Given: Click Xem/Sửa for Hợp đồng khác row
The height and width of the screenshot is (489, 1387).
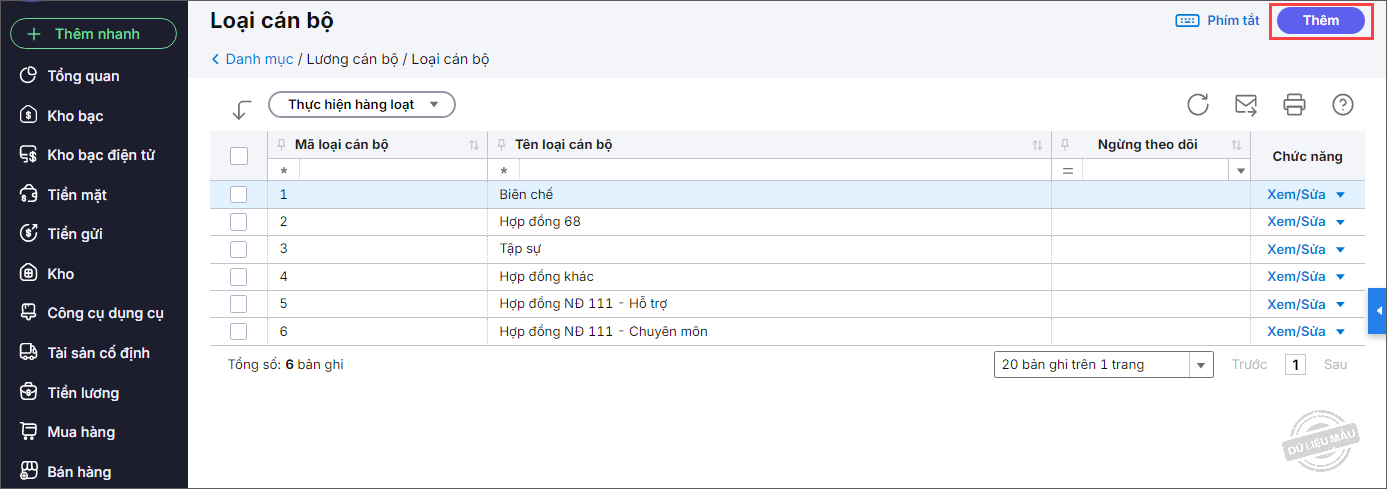Looking at the screenshot, I should pos(1296,276).
